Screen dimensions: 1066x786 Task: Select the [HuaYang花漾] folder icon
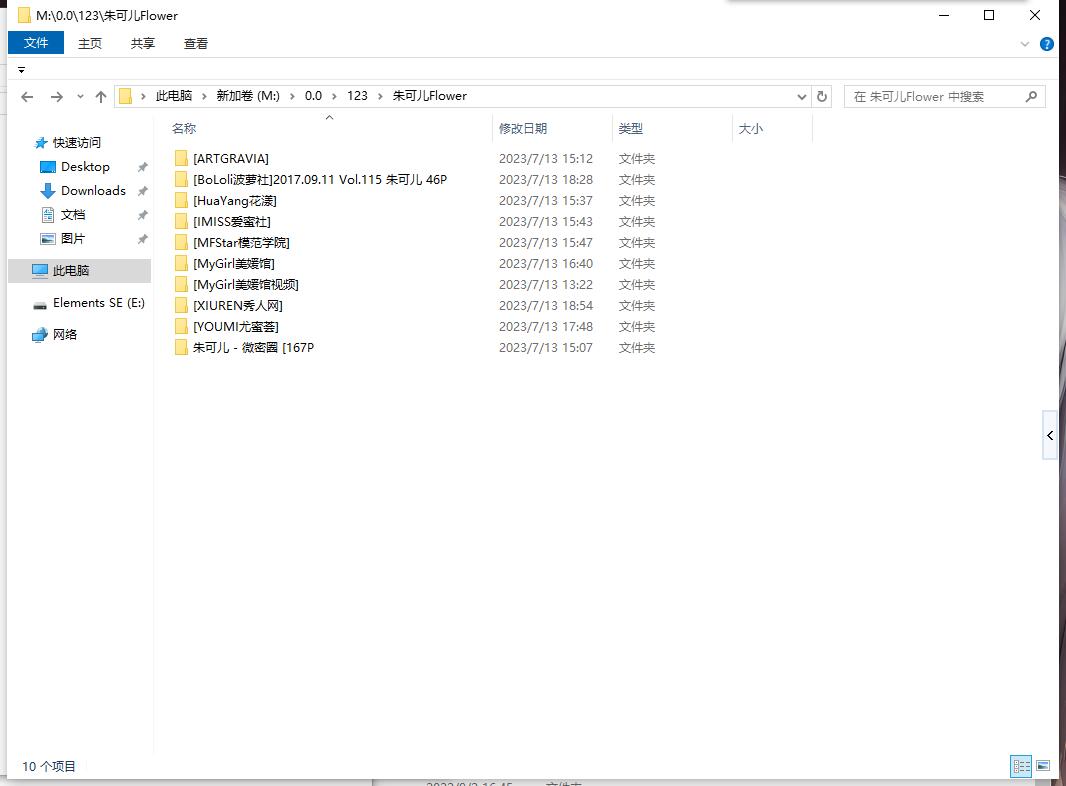181,201
